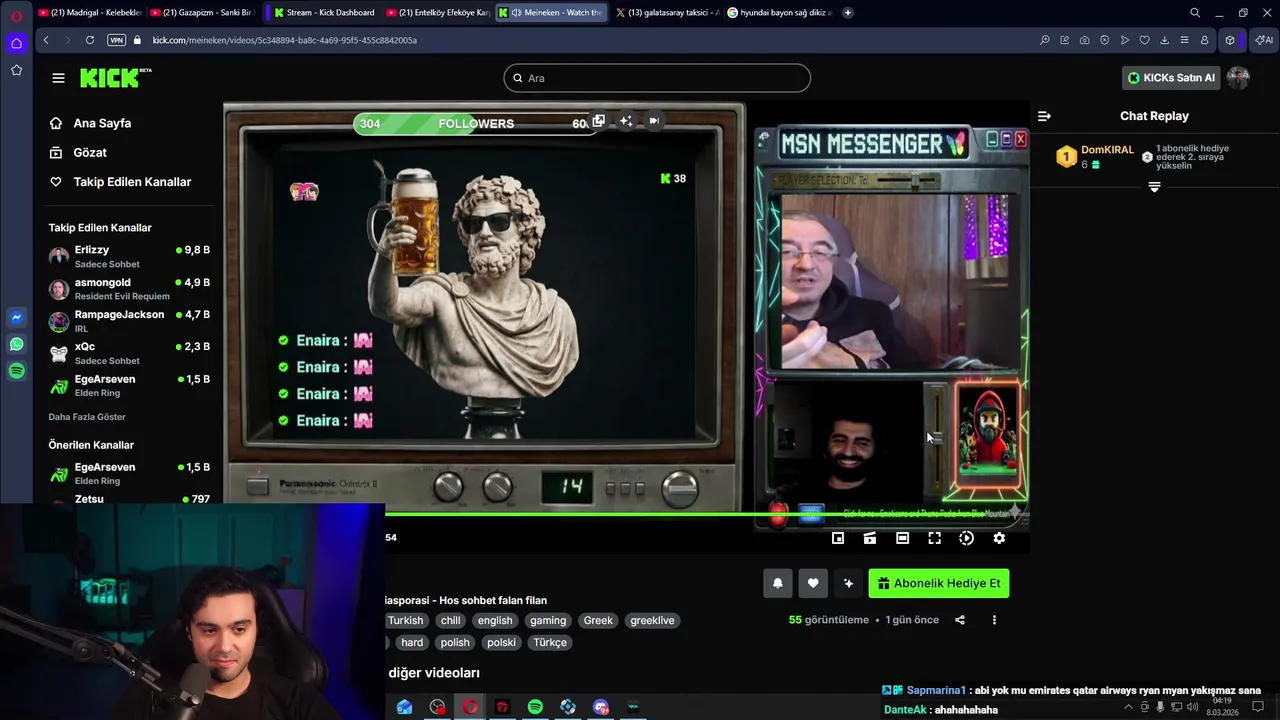Switch to Gazapizm browser tab
Image resolution: width=1280 pixels, height=720 pixels.
click(202, 13)
